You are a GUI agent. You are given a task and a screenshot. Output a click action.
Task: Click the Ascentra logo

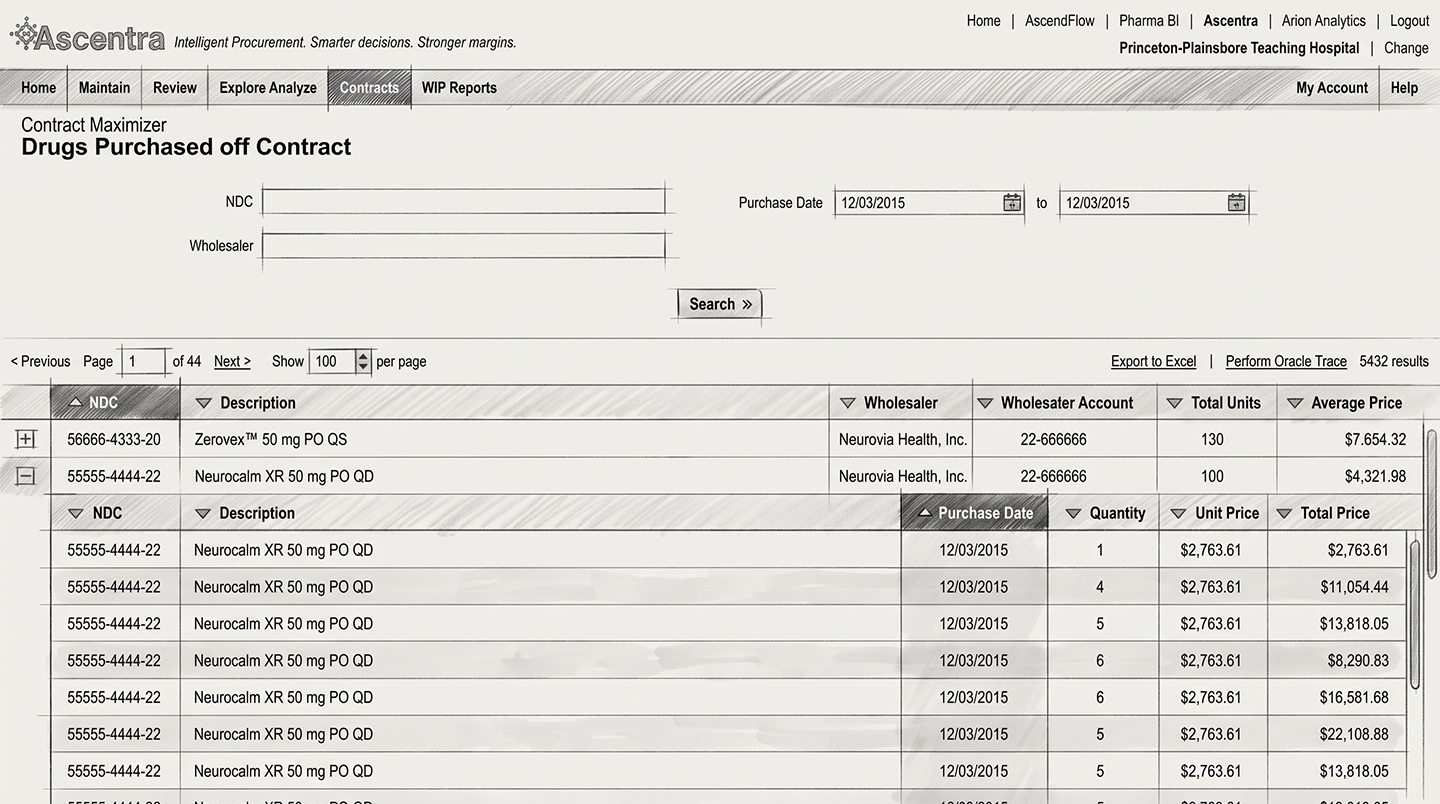click(87, 37)
